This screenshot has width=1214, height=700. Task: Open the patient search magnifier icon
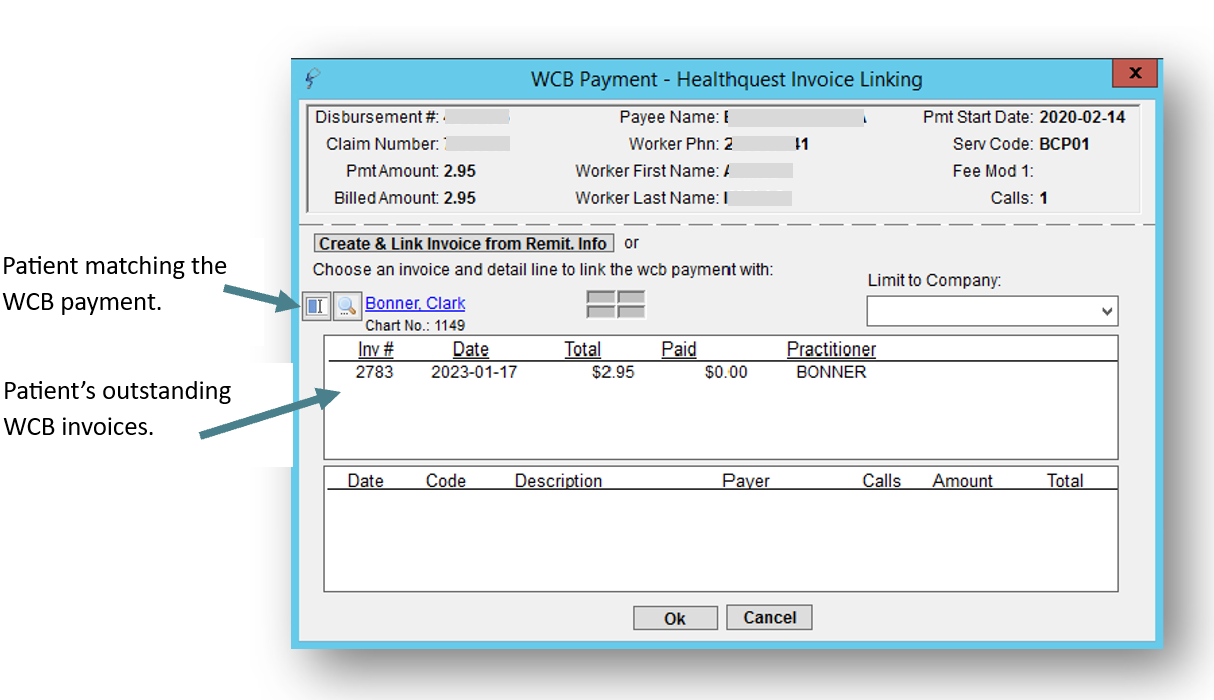pyautogui.click(x=346, y=306)
